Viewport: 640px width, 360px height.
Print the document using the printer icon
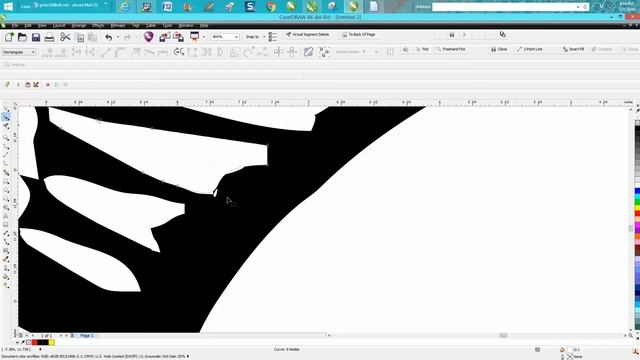49,37
